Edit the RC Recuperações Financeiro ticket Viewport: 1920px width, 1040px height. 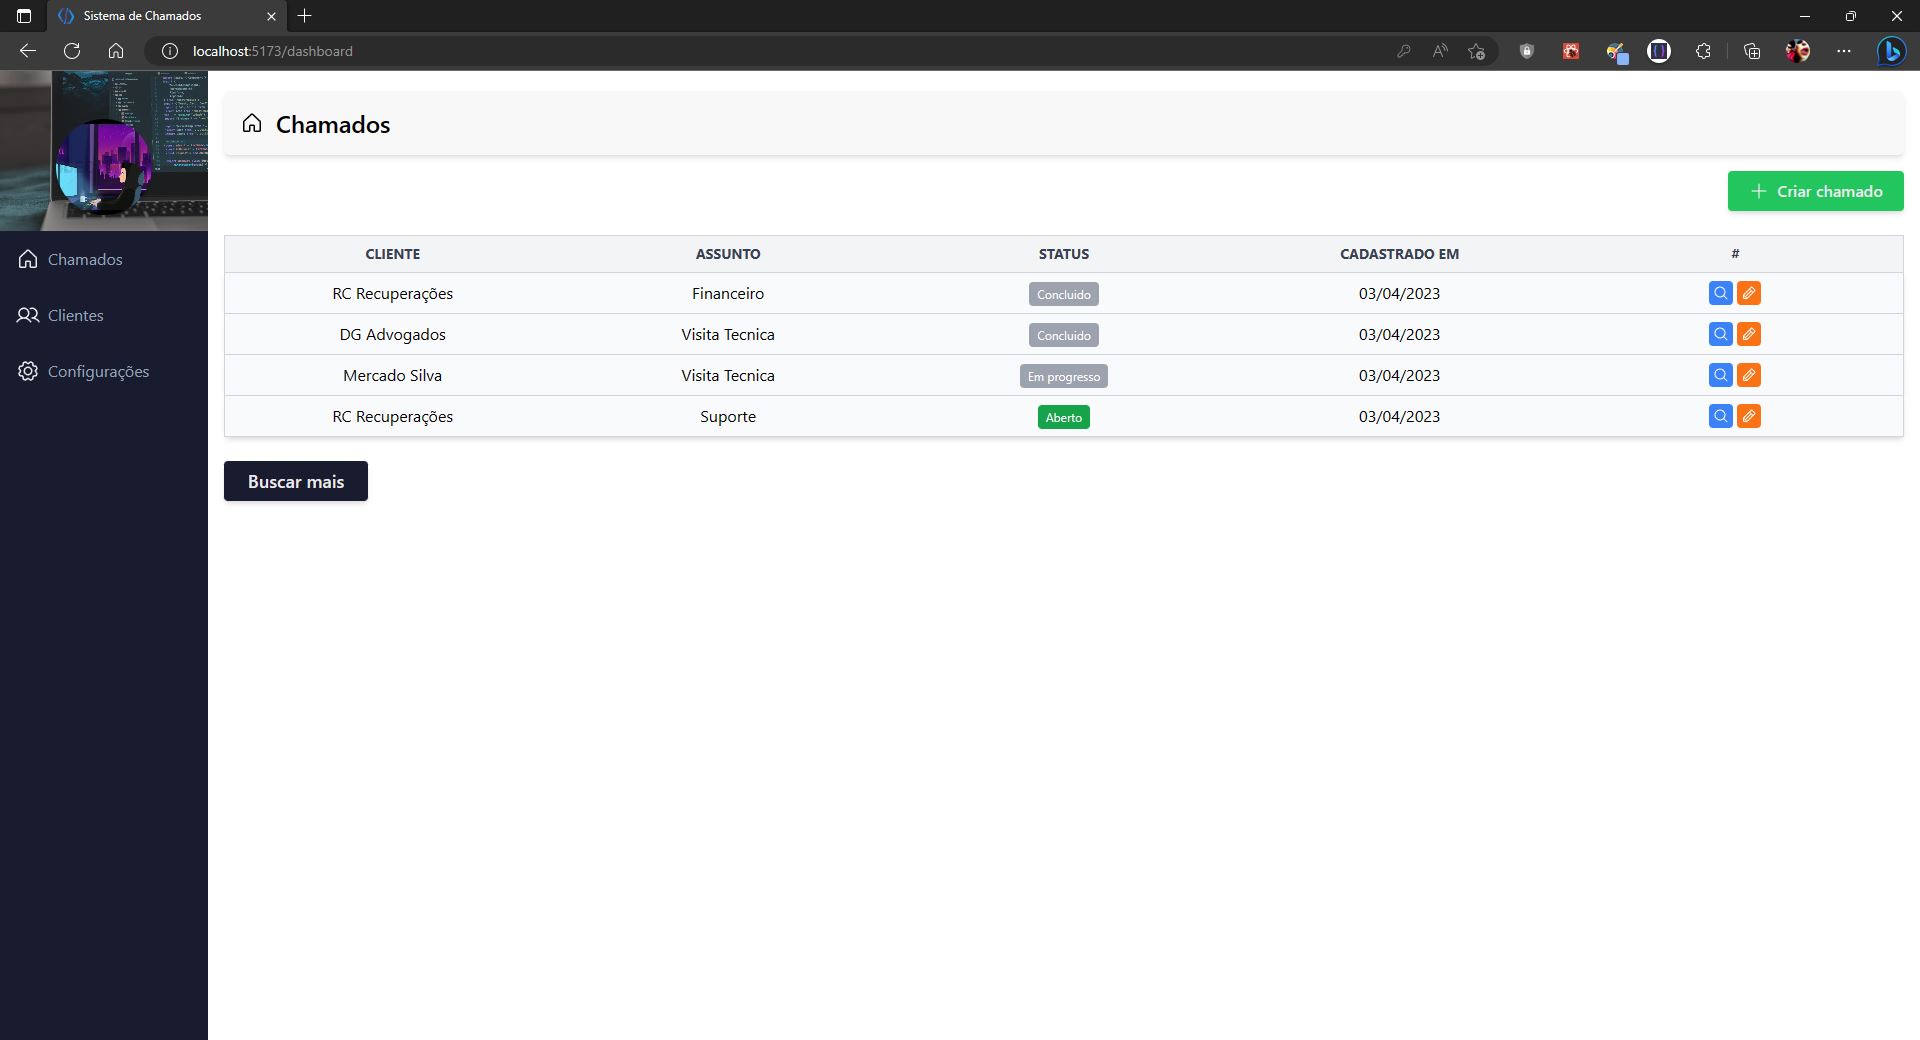coord(1749,293)
